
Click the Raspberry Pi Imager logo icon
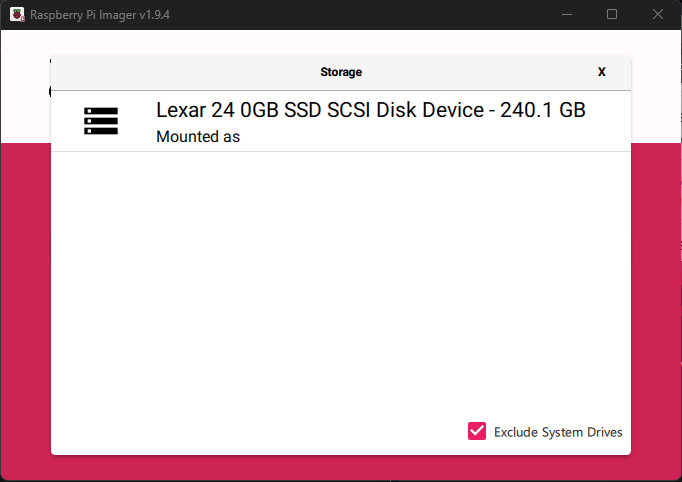tap(17, 14)
